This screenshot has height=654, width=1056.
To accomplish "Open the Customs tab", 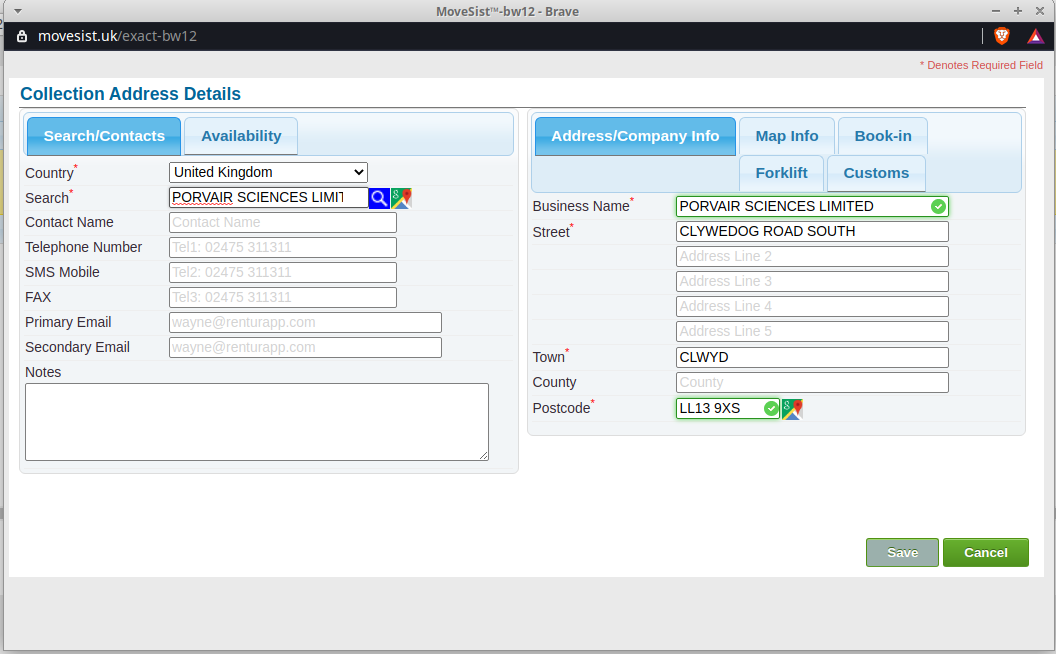I will (x=876, y=173).
